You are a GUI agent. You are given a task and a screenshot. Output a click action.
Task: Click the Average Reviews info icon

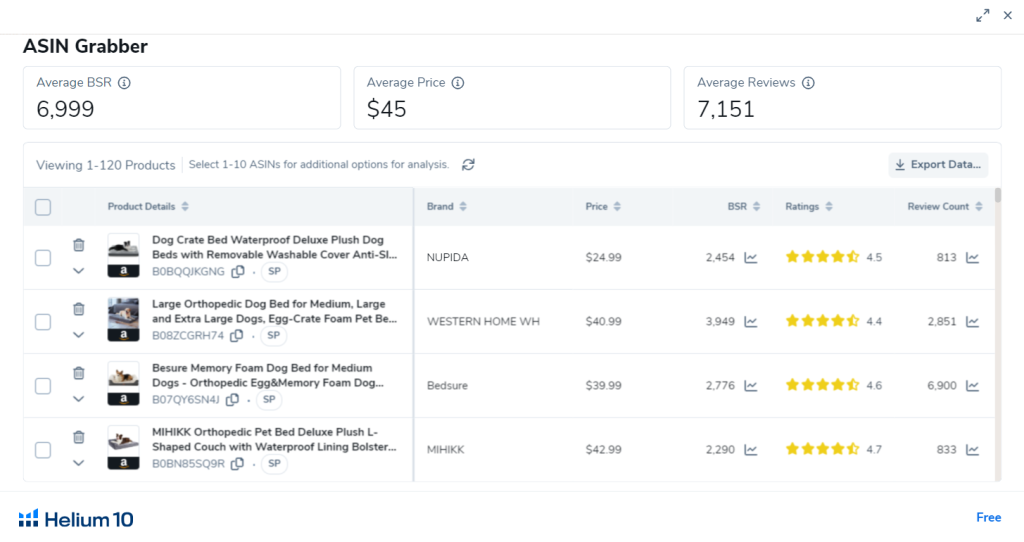(x=808, y=83)
